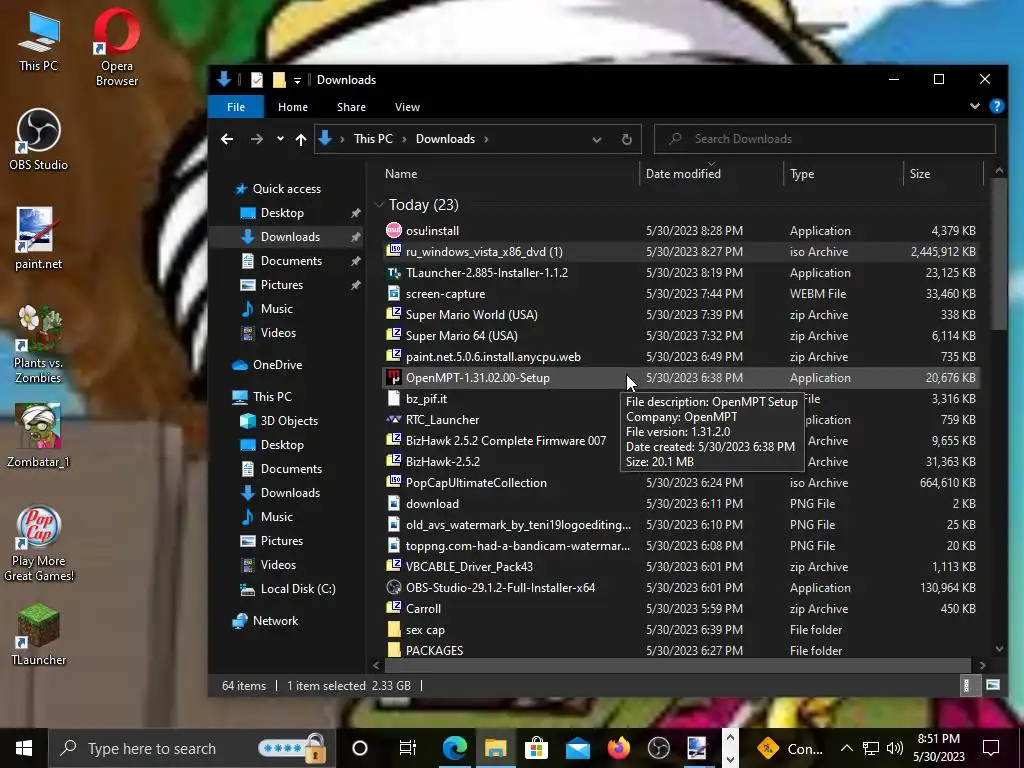This screenshot has width=1024, height=768.
Task: Select BizHawk 2.5.2 Complete Firmware 007
Action: point(505,440)
